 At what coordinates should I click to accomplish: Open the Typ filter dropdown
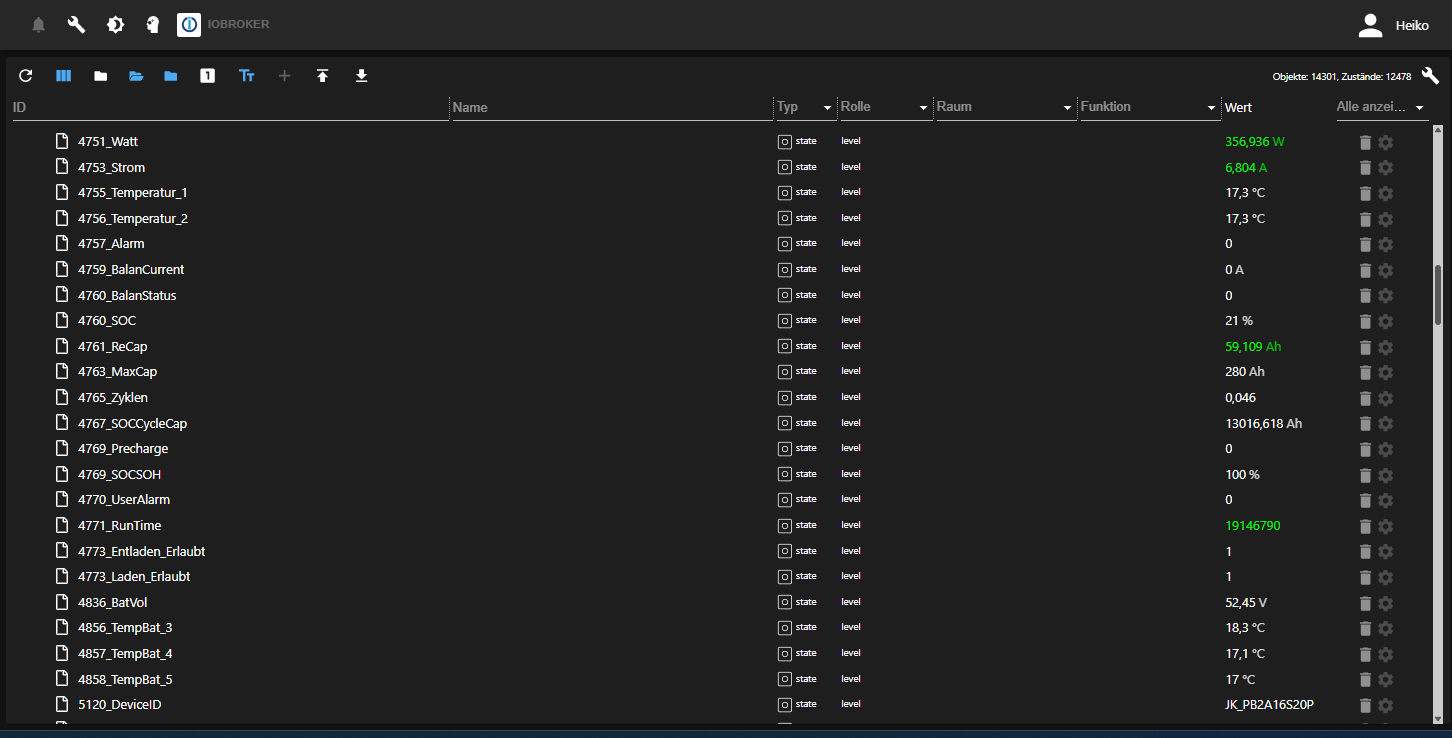827,107
